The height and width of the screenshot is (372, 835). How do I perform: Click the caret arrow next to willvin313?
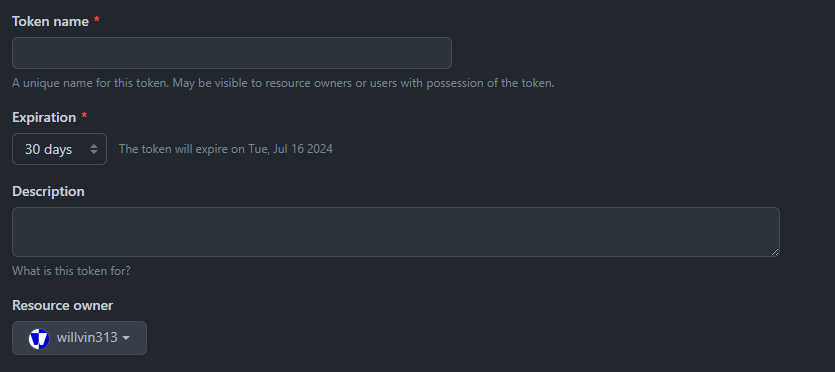coord(126,338)
